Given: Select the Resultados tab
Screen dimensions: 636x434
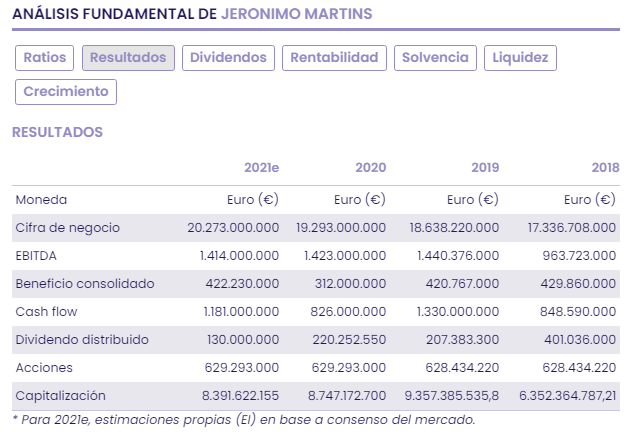Looking at the screenshot, I should (x=128, y=58).
